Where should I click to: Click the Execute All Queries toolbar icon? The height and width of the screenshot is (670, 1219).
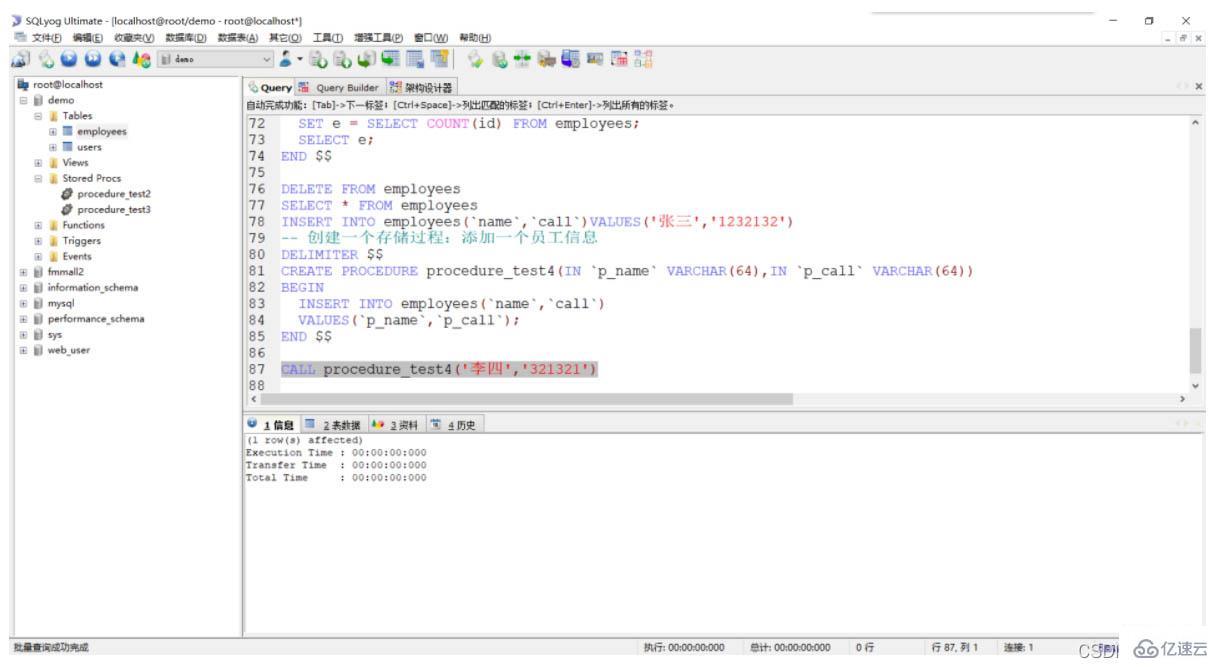pyautogui.click(x=91, y=59)
